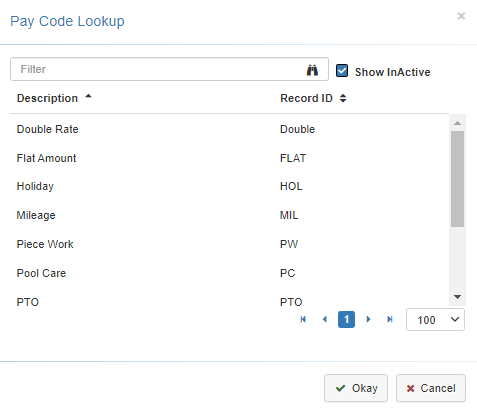Sort by Description column arrow
The image size is (477, 413).
(x=88, y=97)
